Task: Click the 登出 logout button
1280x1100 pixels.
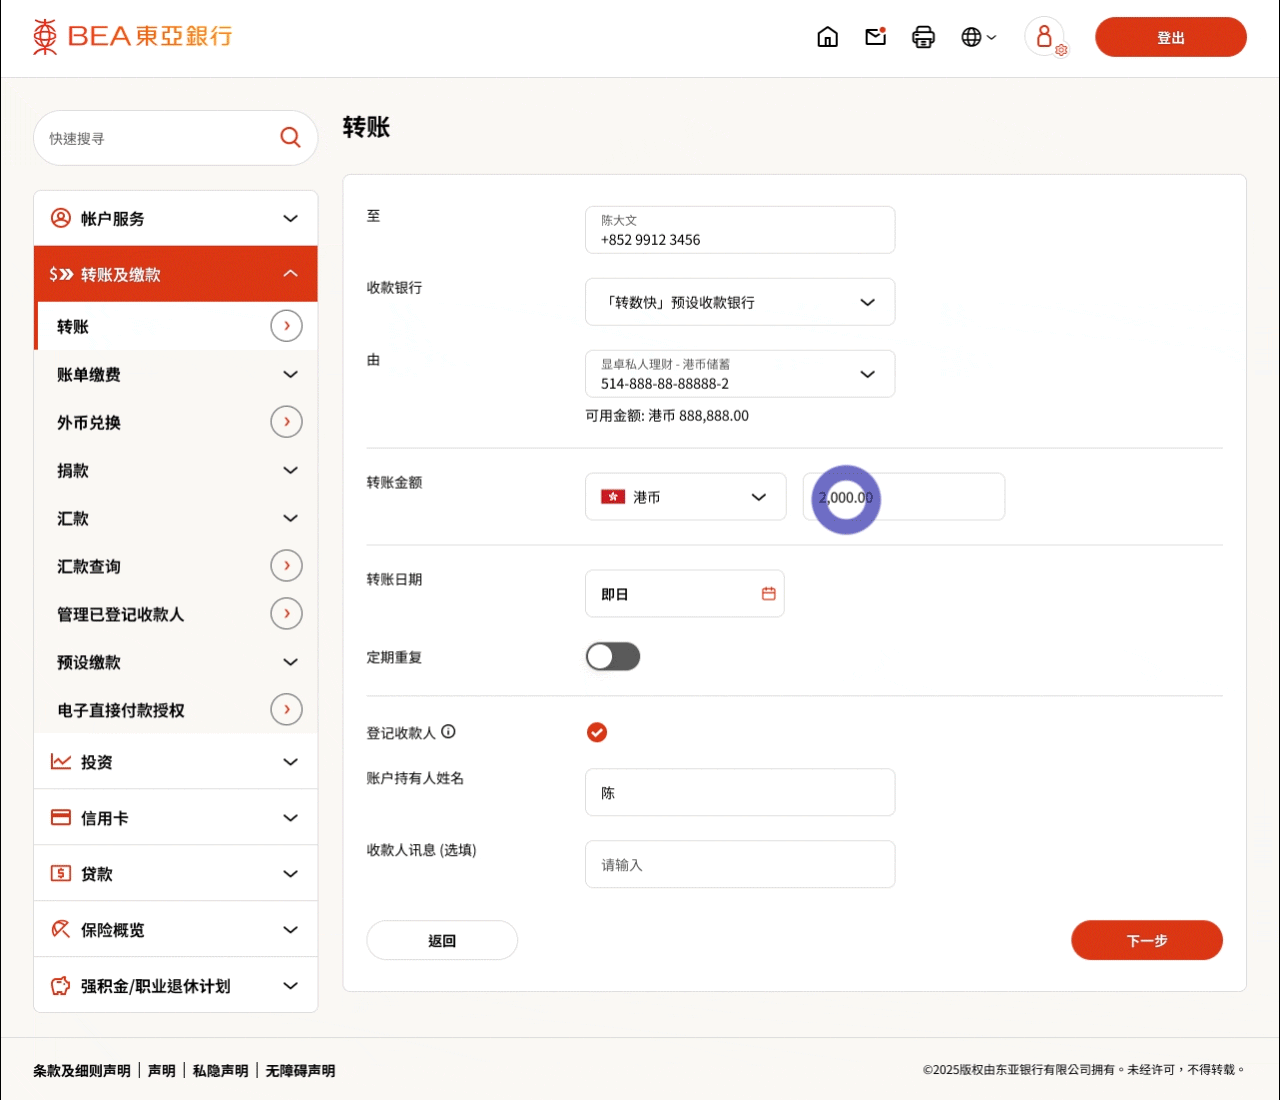Action: pyautogui.click(x=1170, y=37)
